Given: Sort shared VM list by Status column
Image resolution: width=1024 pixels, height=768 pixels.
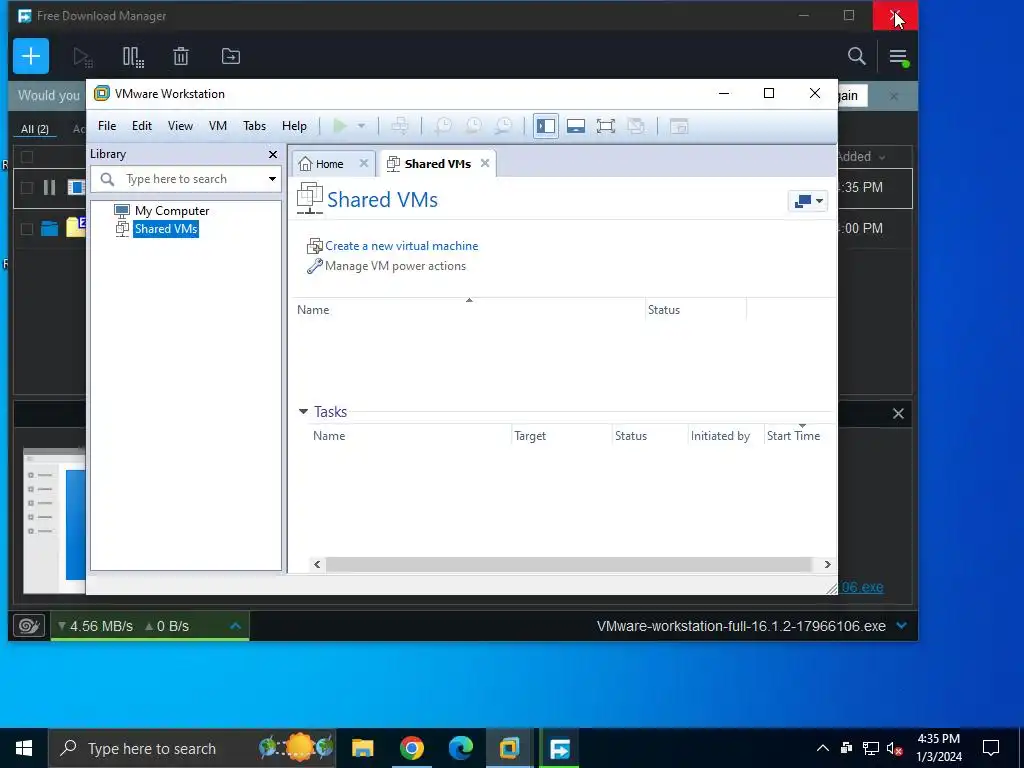Looking at the screenshot, I should [664, 310].
